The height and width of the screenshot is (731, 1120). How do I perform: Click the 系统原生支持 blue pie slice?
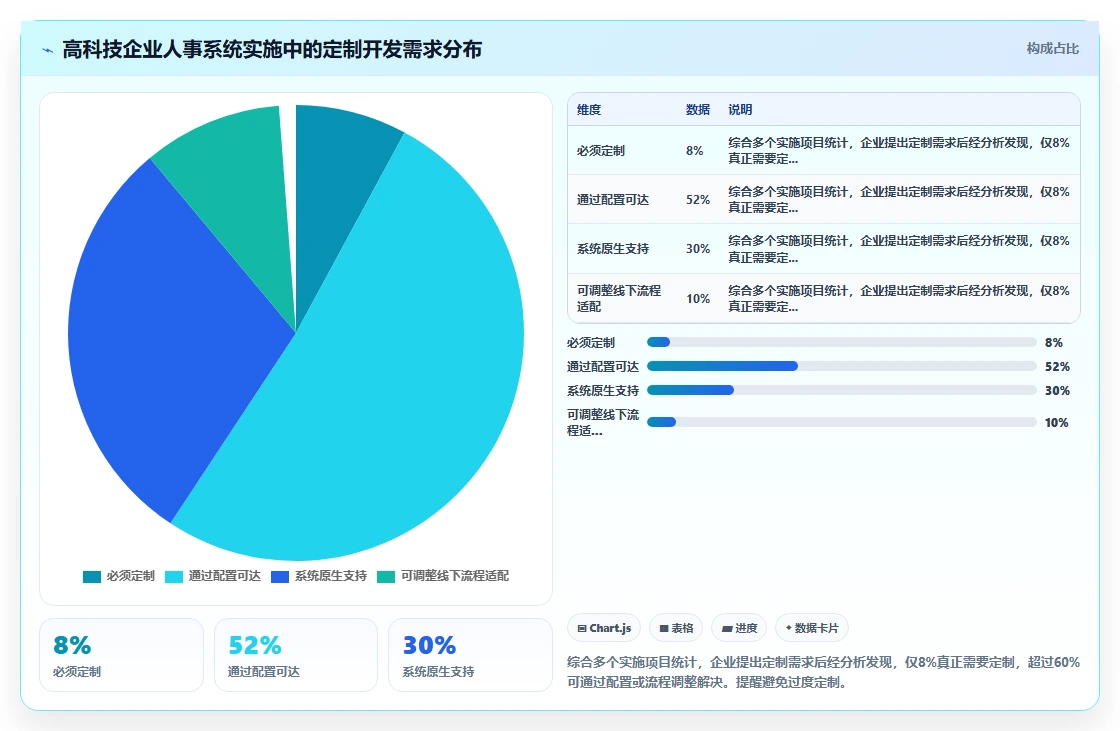coord(164,343)
